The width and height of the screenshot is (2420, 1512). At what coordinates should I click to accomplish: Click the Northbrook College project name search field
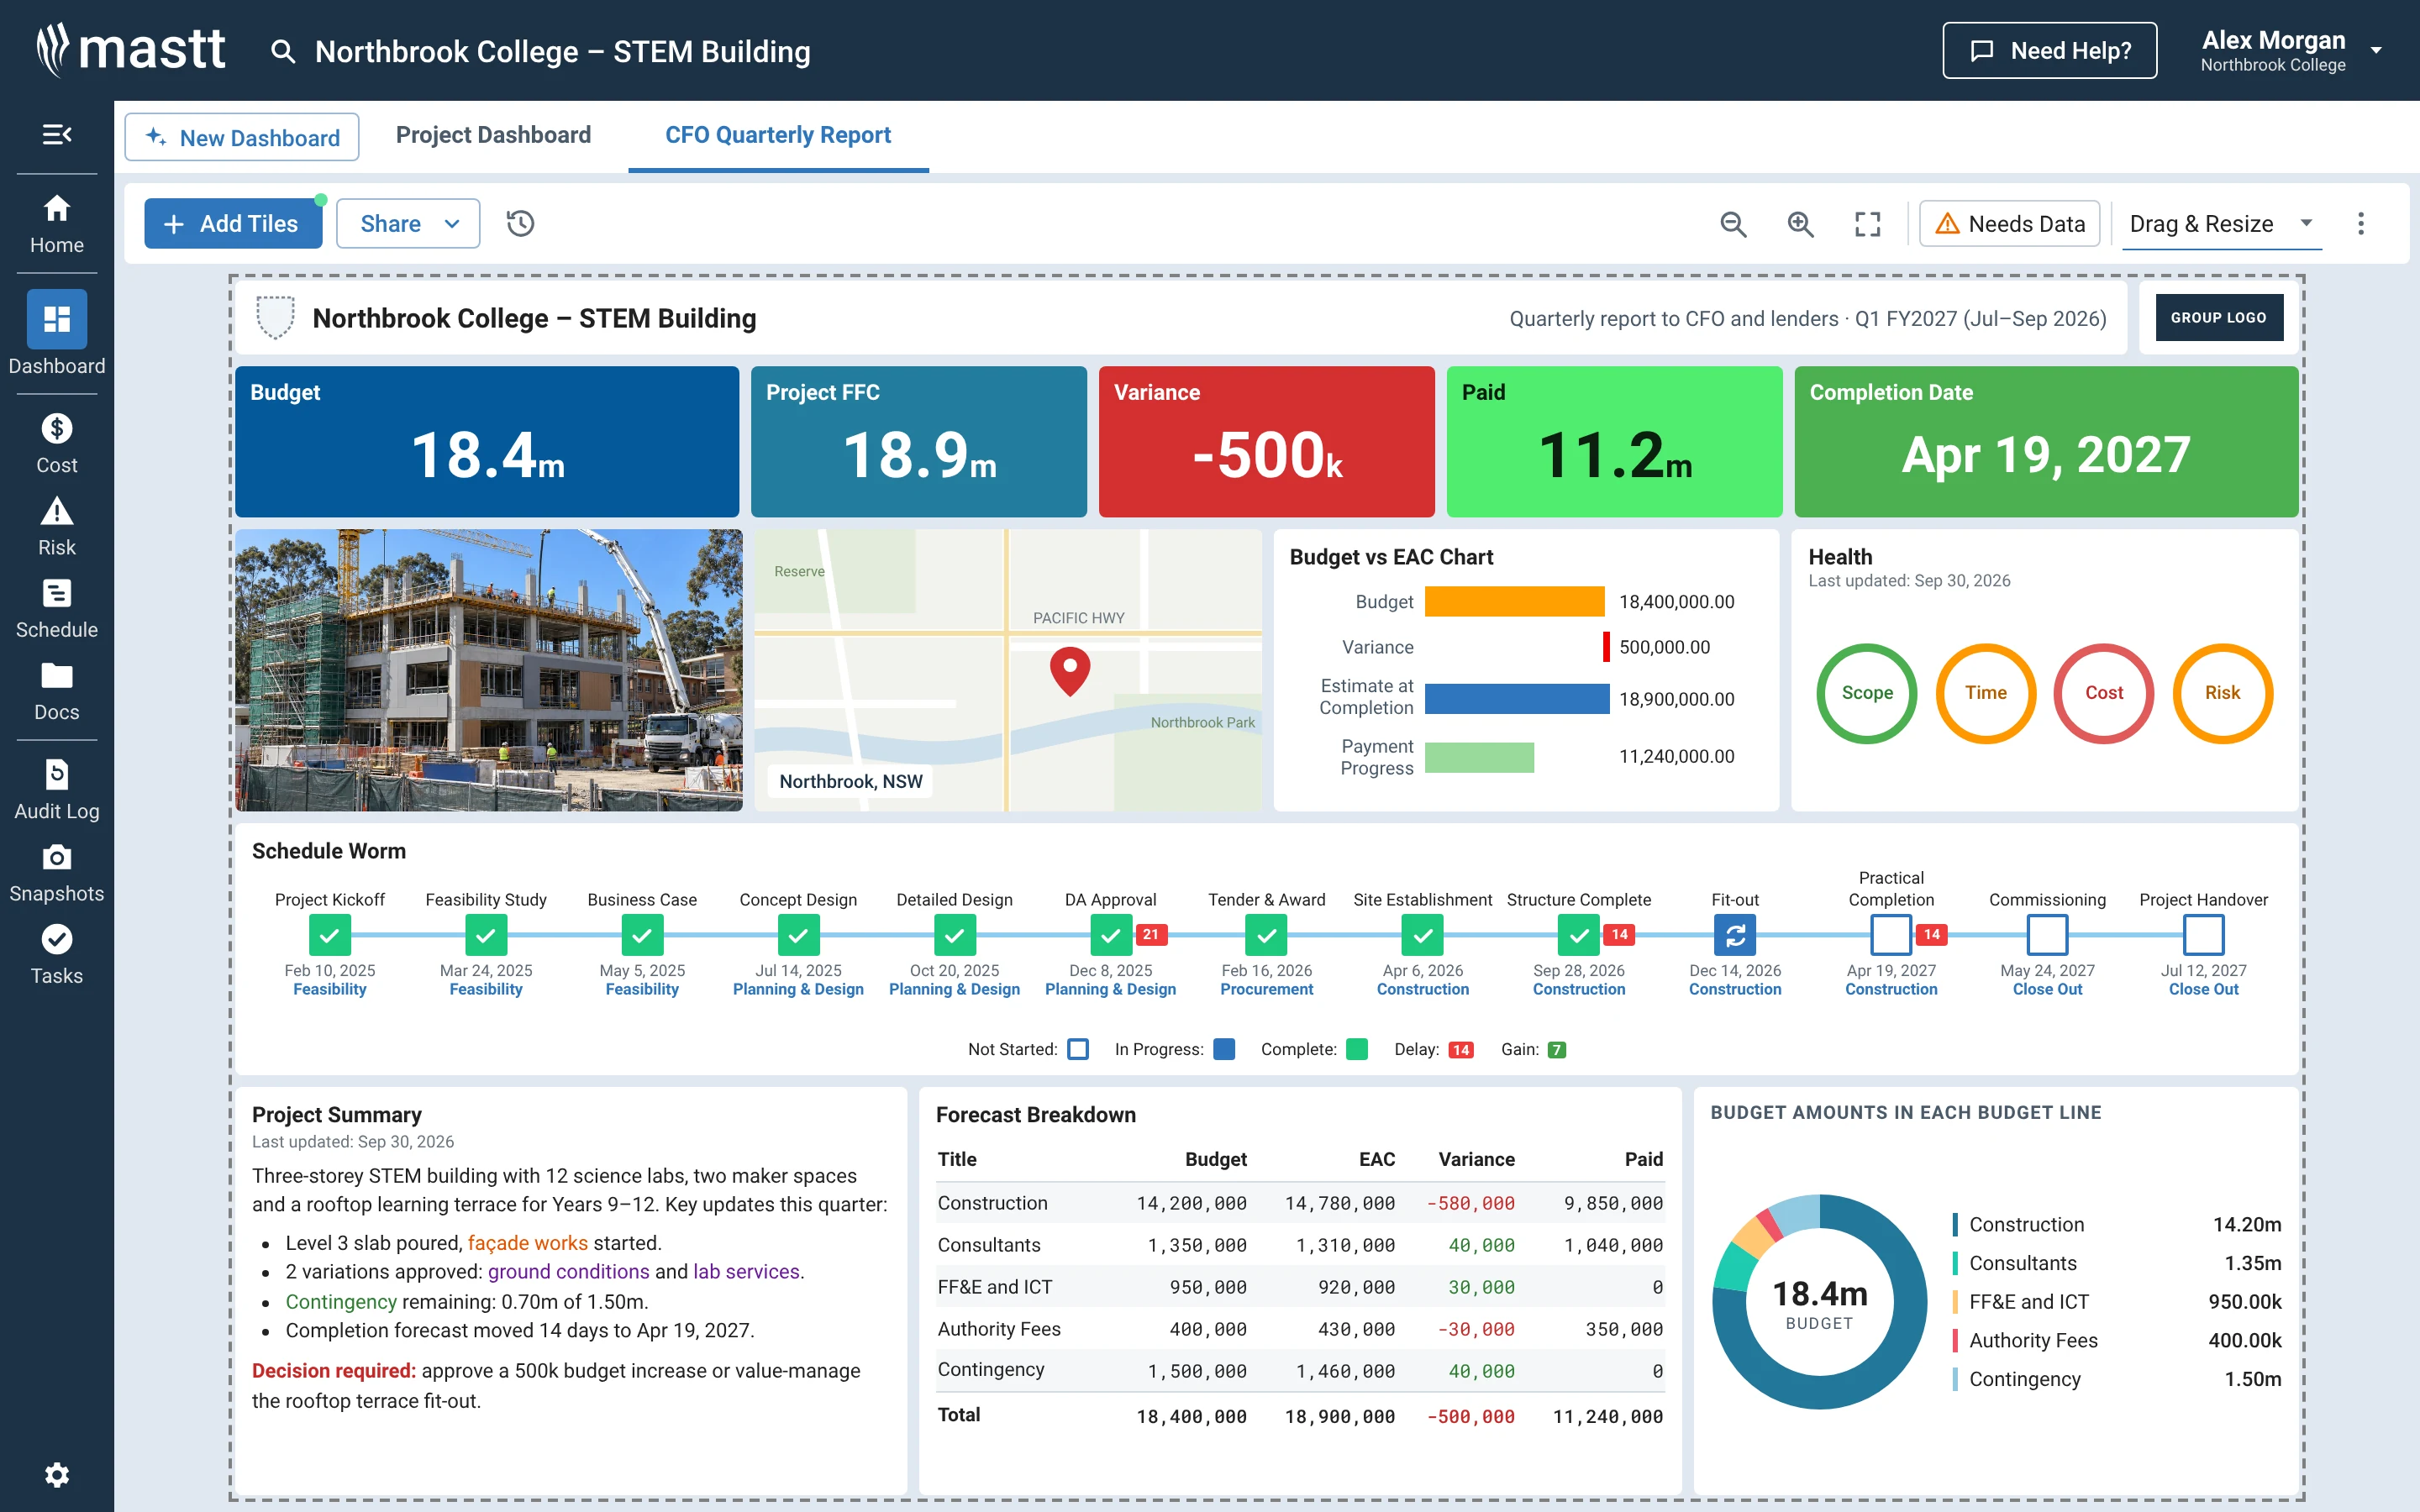562,52
